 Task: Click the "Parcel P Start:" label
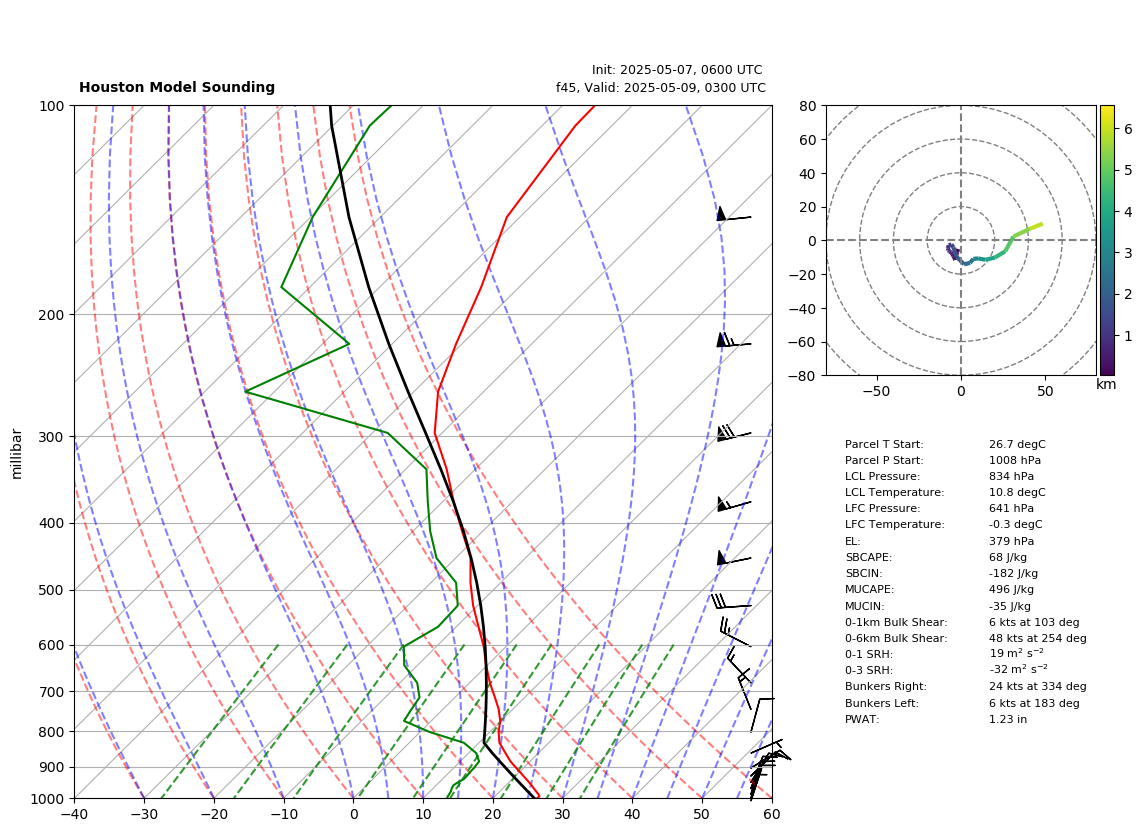883,460
